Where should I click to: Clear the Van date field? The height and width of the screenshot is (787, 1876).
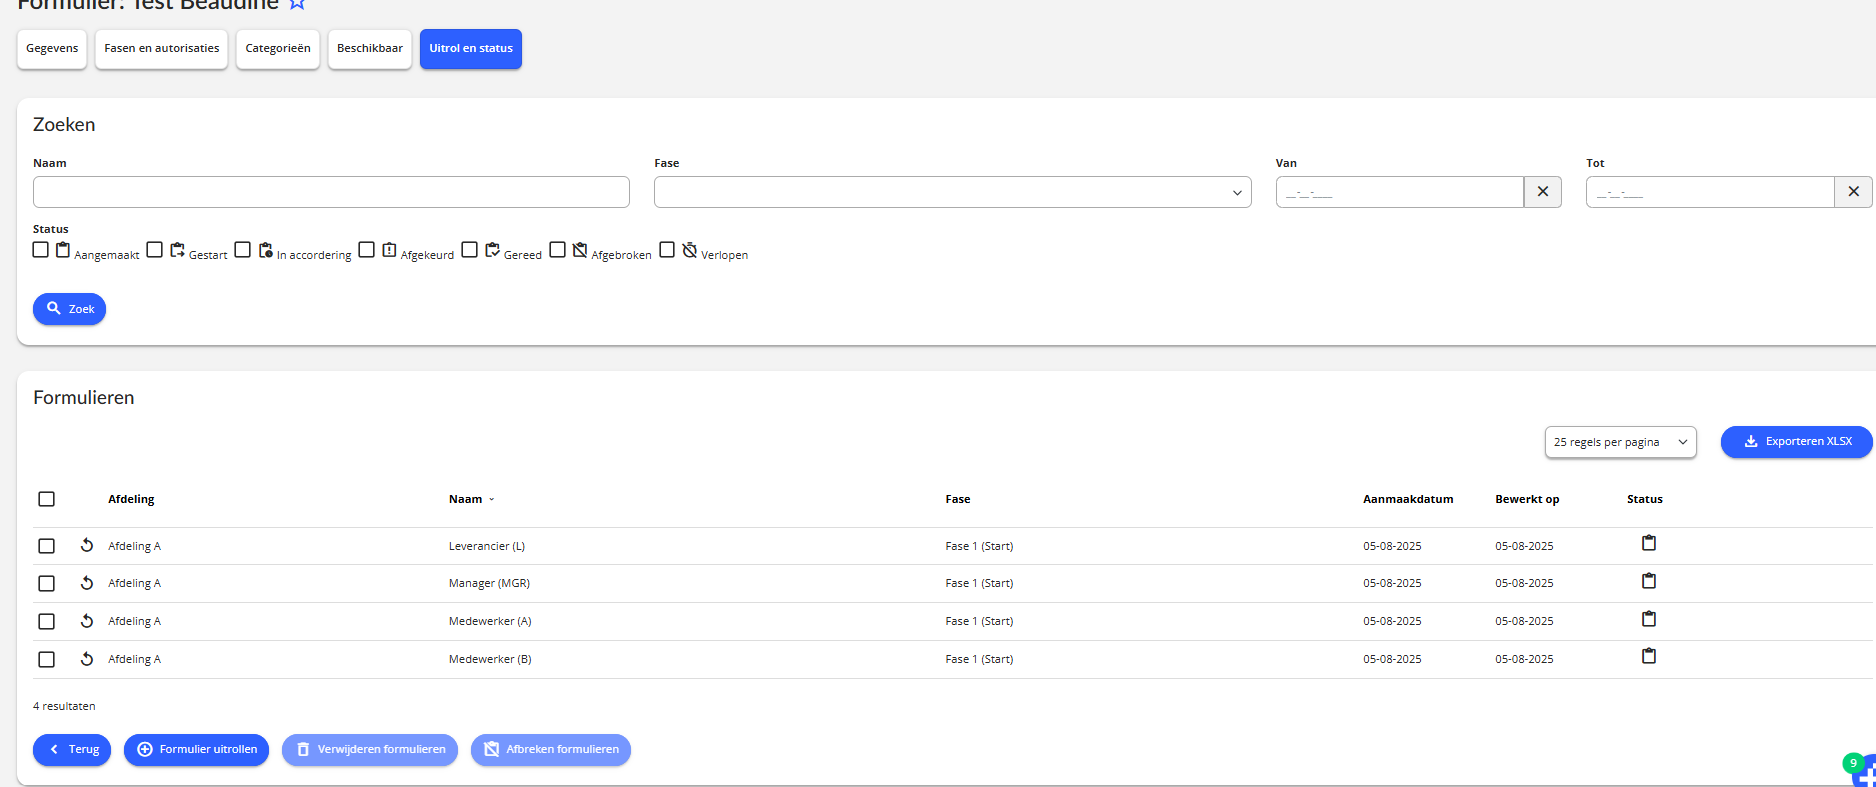coord(1543,192)
